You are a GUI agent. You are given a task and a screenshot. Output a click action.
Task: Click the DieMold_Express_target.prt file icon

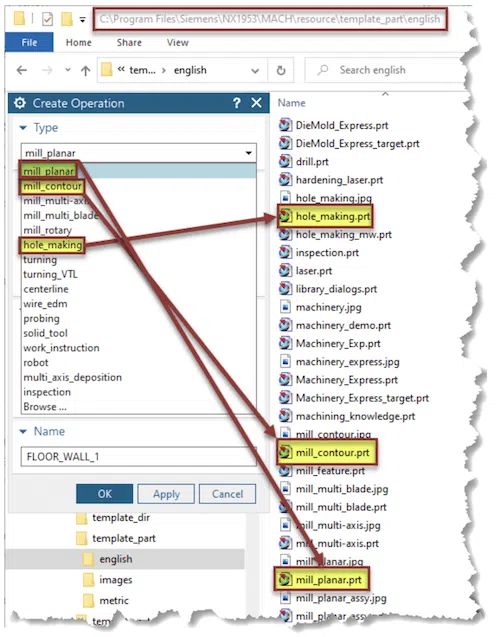285,143
